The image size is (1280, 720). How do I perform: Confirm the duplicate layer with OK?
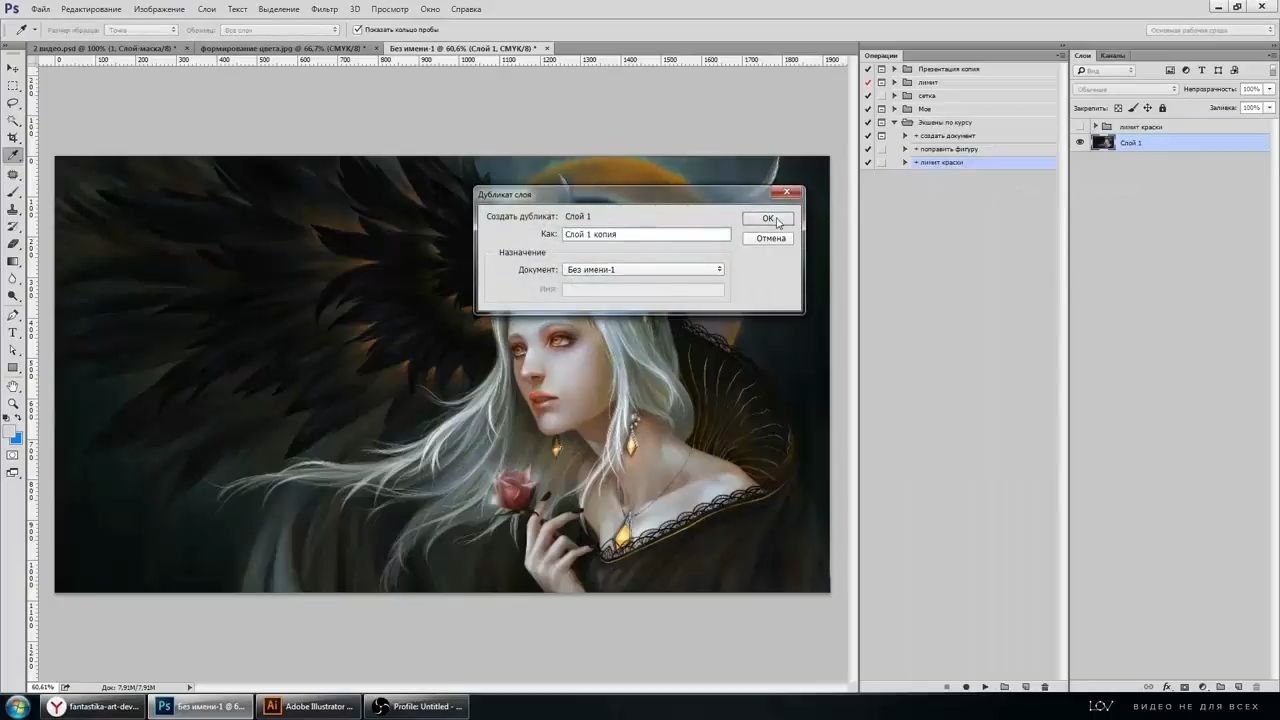pos(768,219)
